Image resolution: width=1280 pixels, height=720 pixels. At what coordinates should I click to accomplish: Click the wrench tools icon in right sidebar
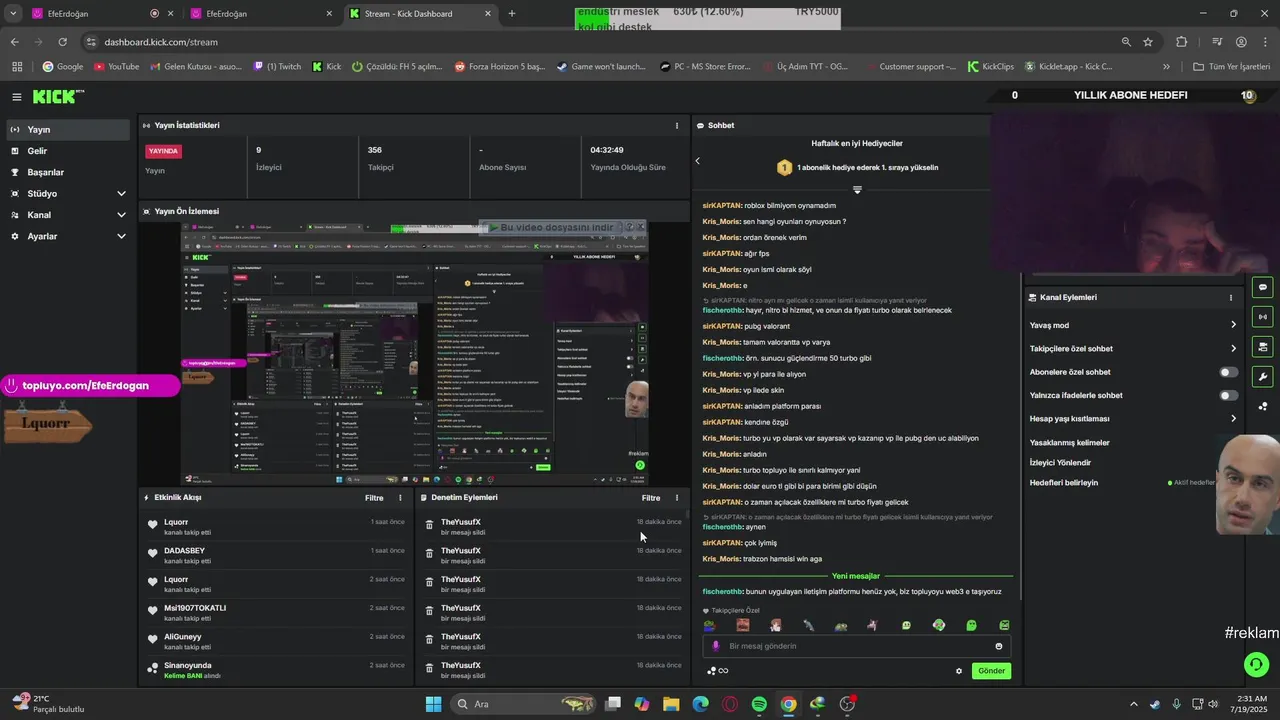pos(1263,377)
